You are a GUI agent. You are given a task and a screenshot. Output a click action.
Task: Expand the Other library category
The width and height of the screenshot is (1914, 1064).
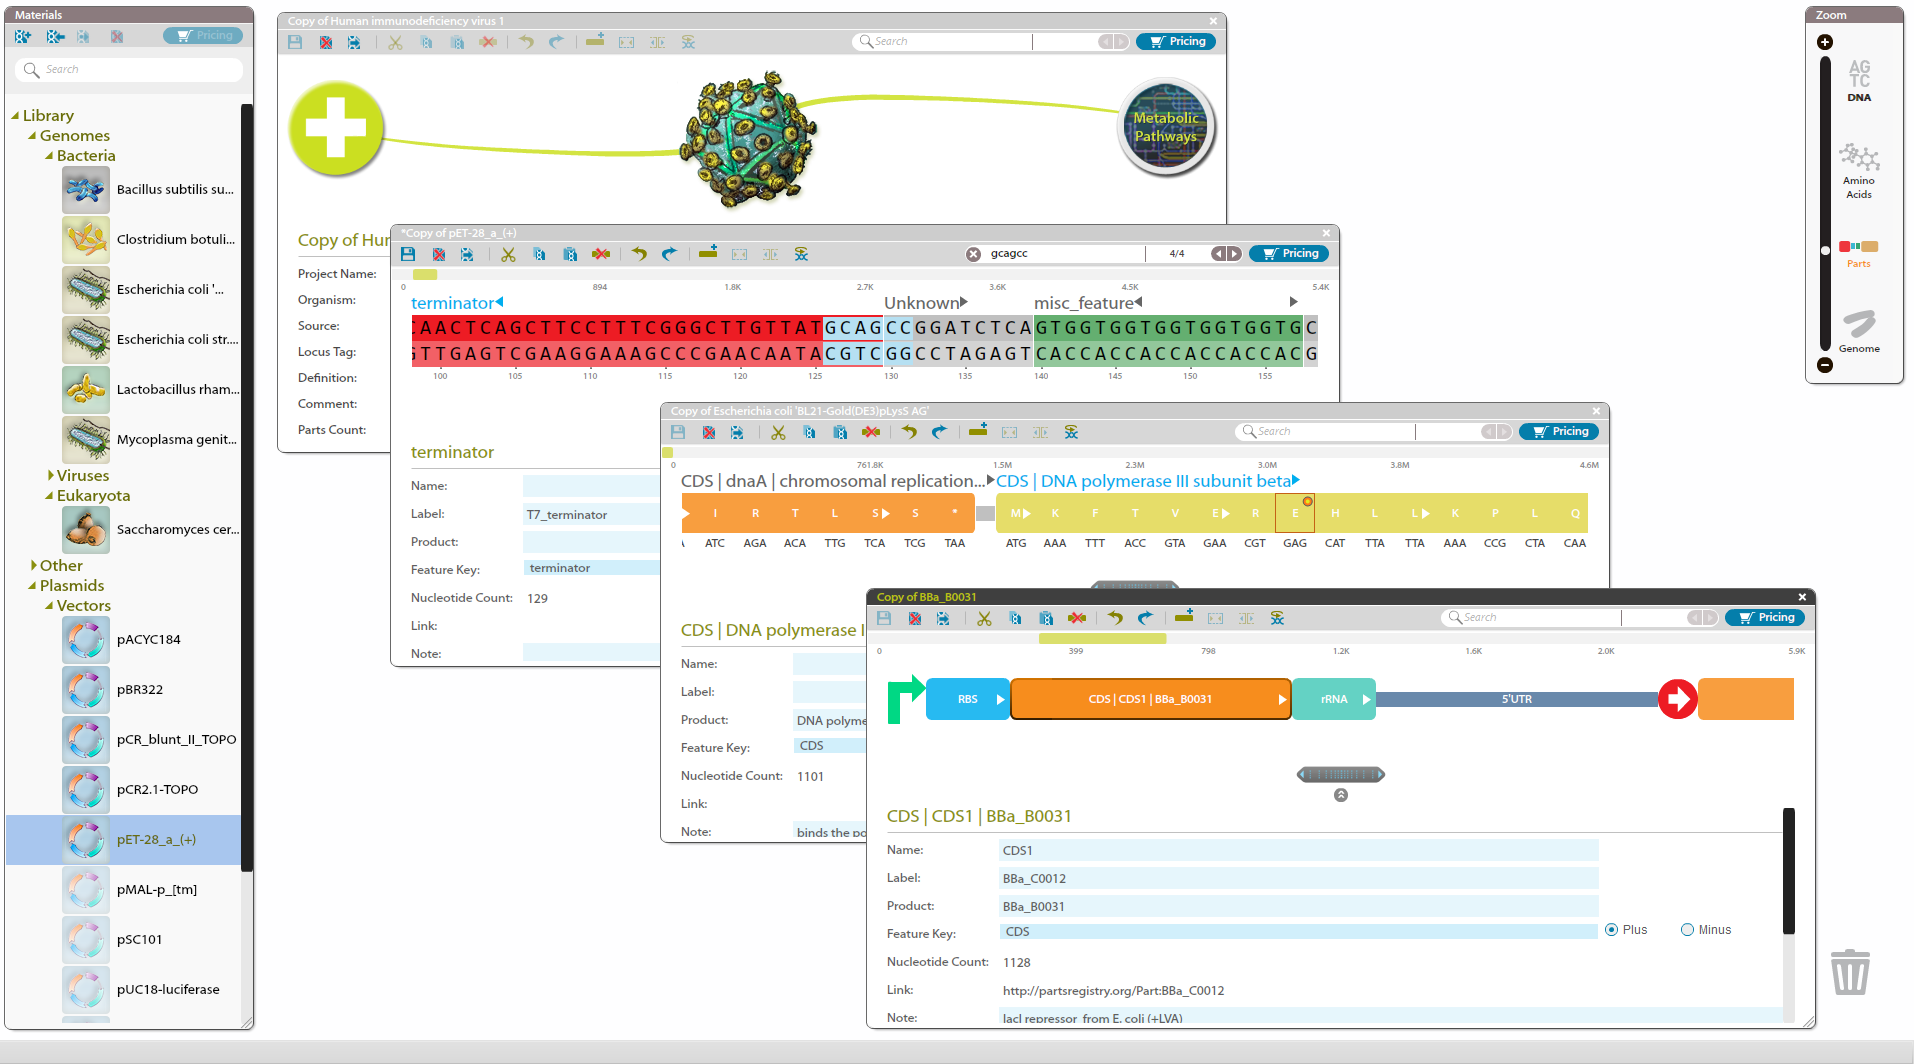tap(34, 566)
